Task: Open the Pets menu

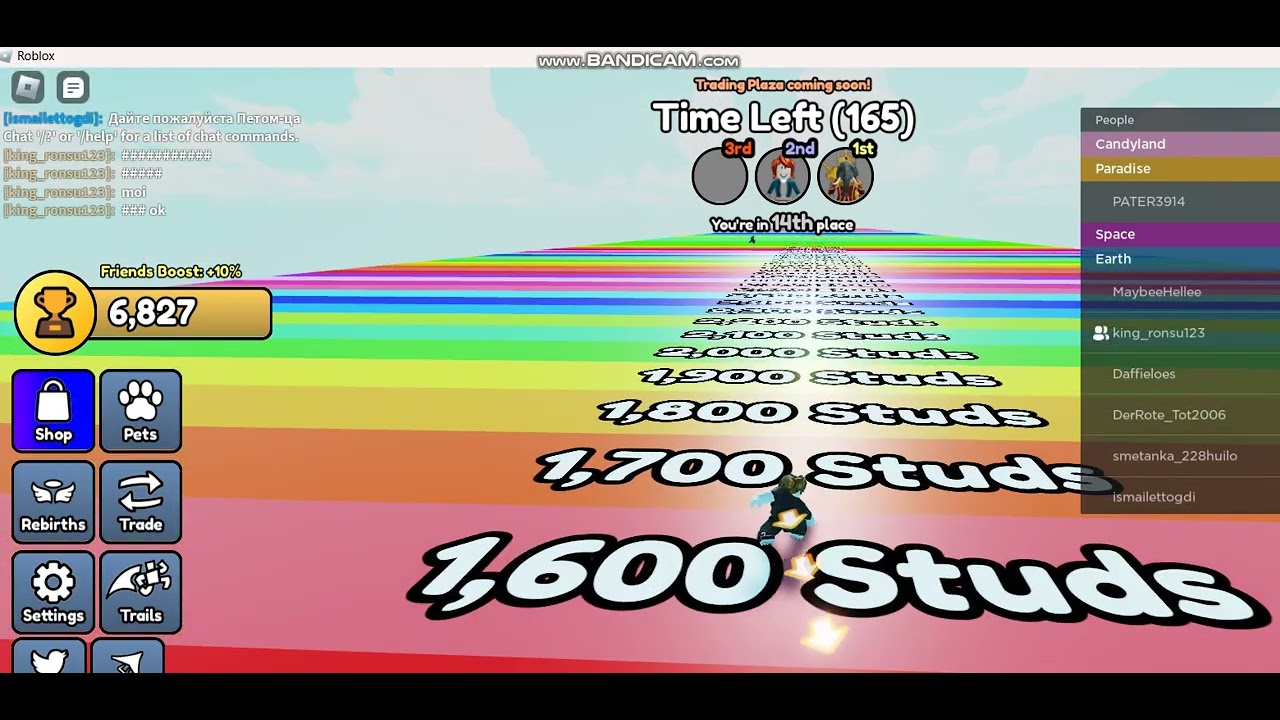Action: pos(140,411)
